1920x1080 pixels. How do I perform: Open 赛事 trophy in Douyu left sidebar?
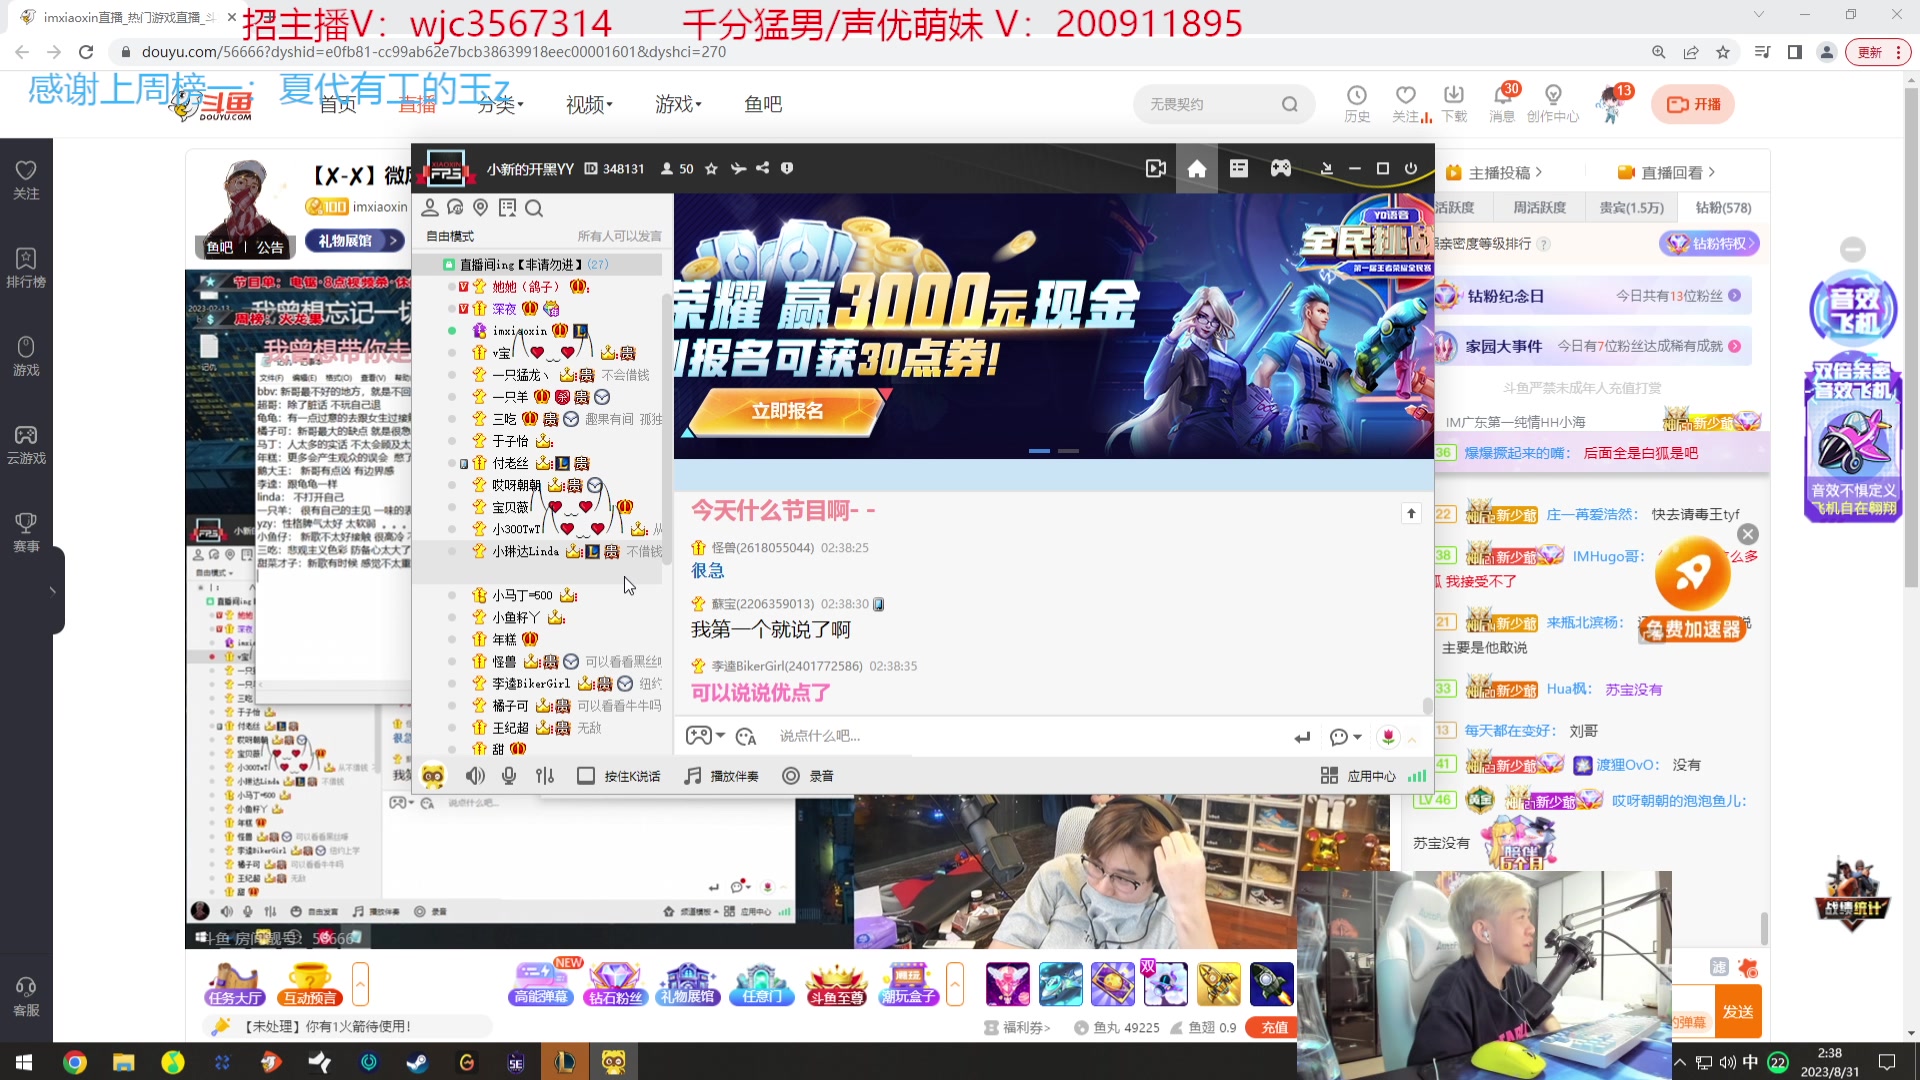tap(26, 532)
